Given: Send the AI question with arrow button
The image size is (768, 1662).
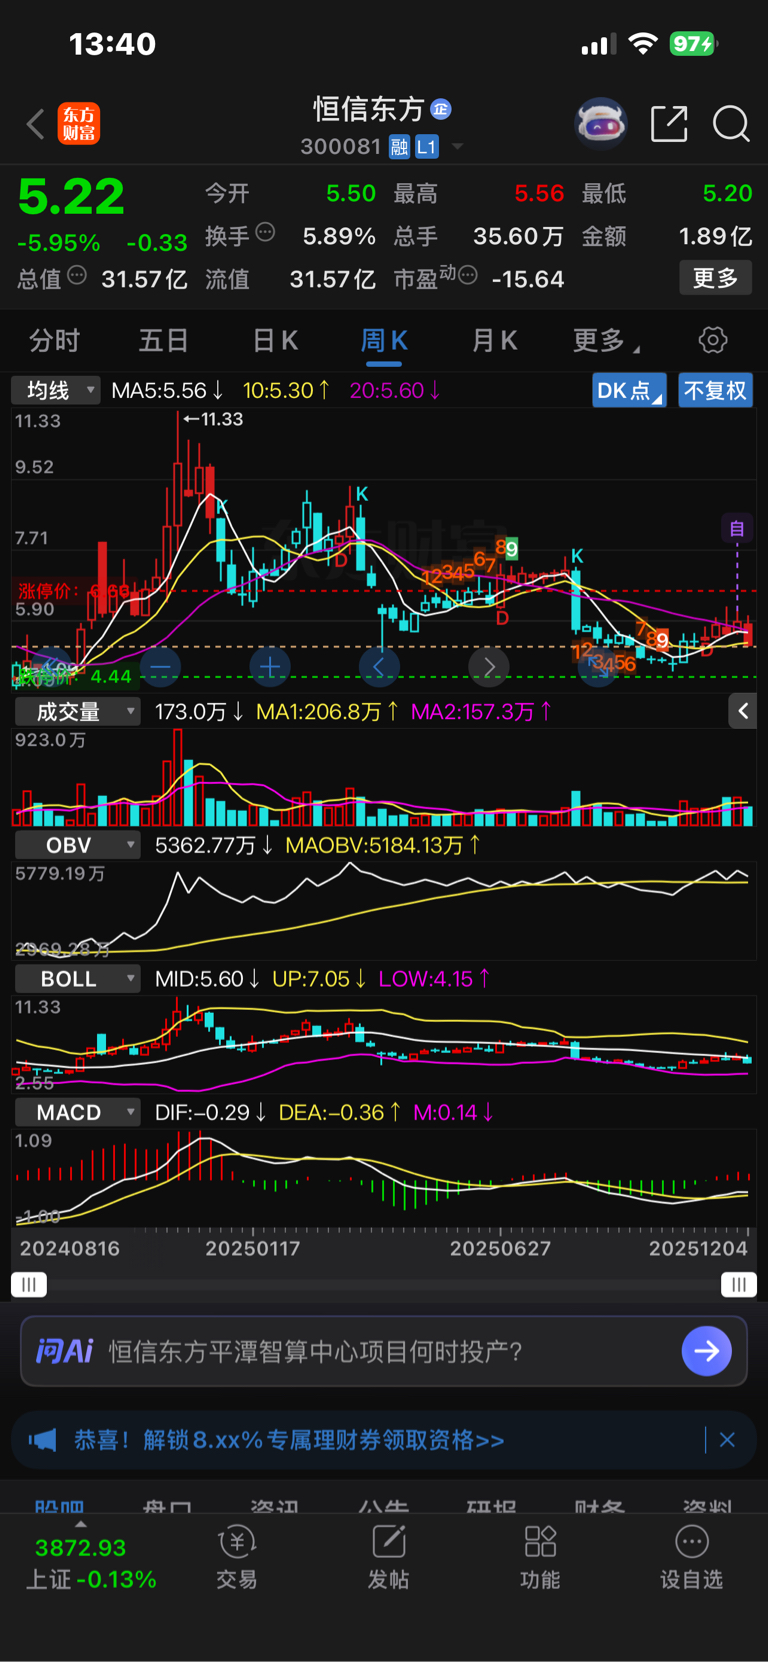Looking at the screenshot, I should pyautogui.click(x=707, y=1351).
